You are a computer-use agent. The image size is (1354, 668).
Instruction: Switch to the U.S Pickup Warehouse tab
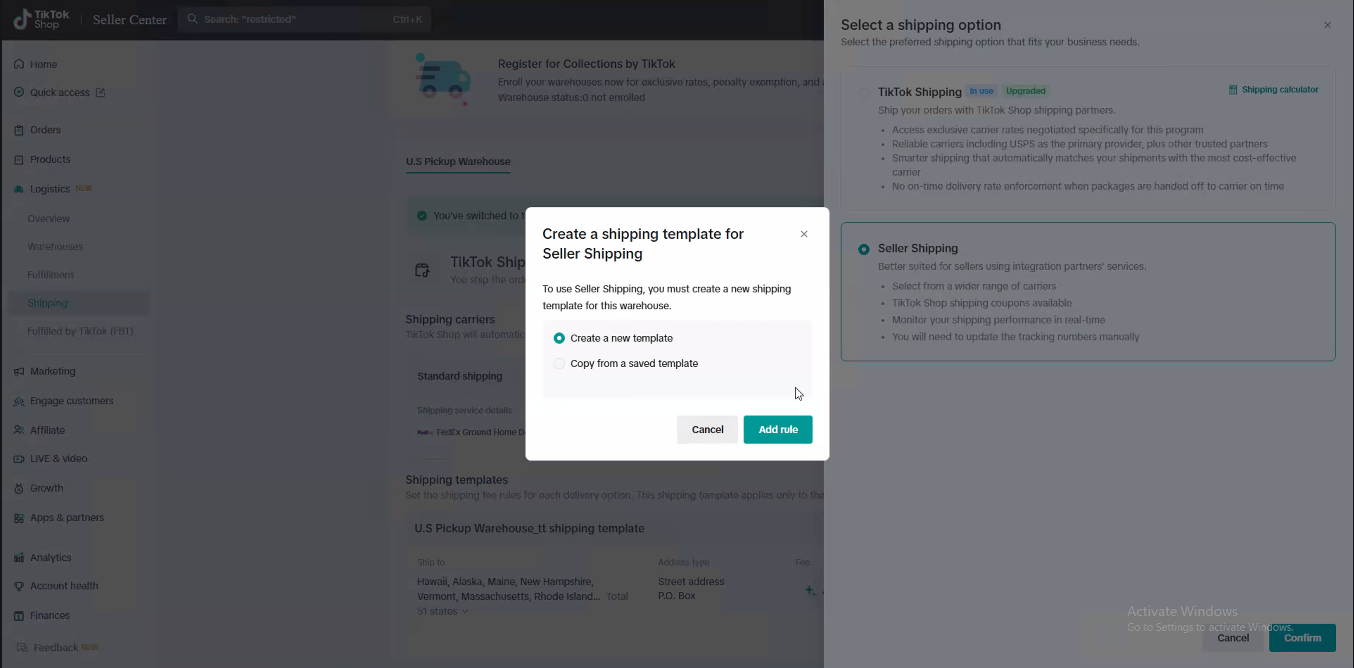point(458,161)
